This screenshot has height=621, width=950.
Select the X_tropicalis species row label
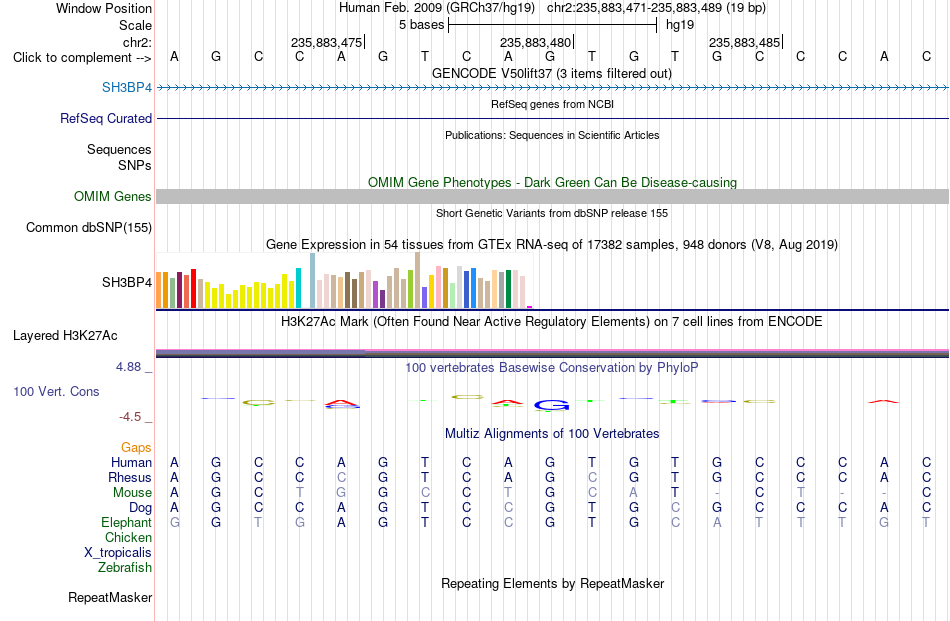[118, 553]
